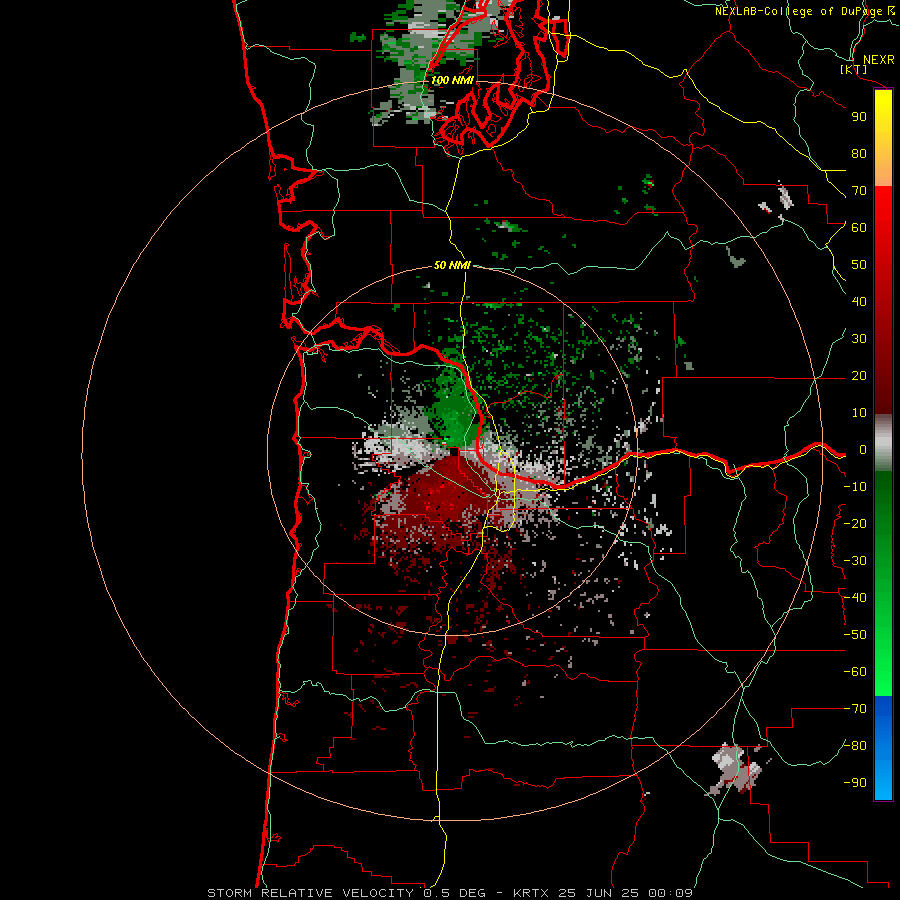Select the -90 knot scale value

[x=855, y=783]
